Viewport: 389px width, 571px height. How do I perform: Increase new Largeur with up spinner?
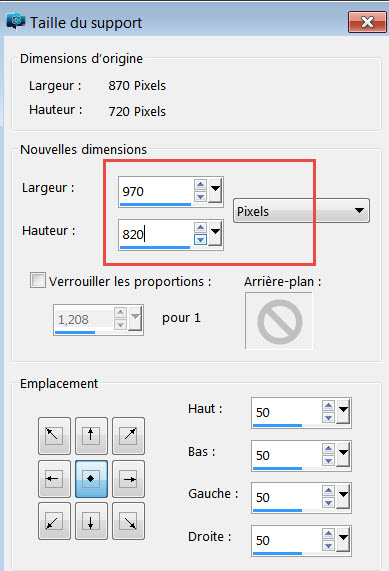pos(200,185)
